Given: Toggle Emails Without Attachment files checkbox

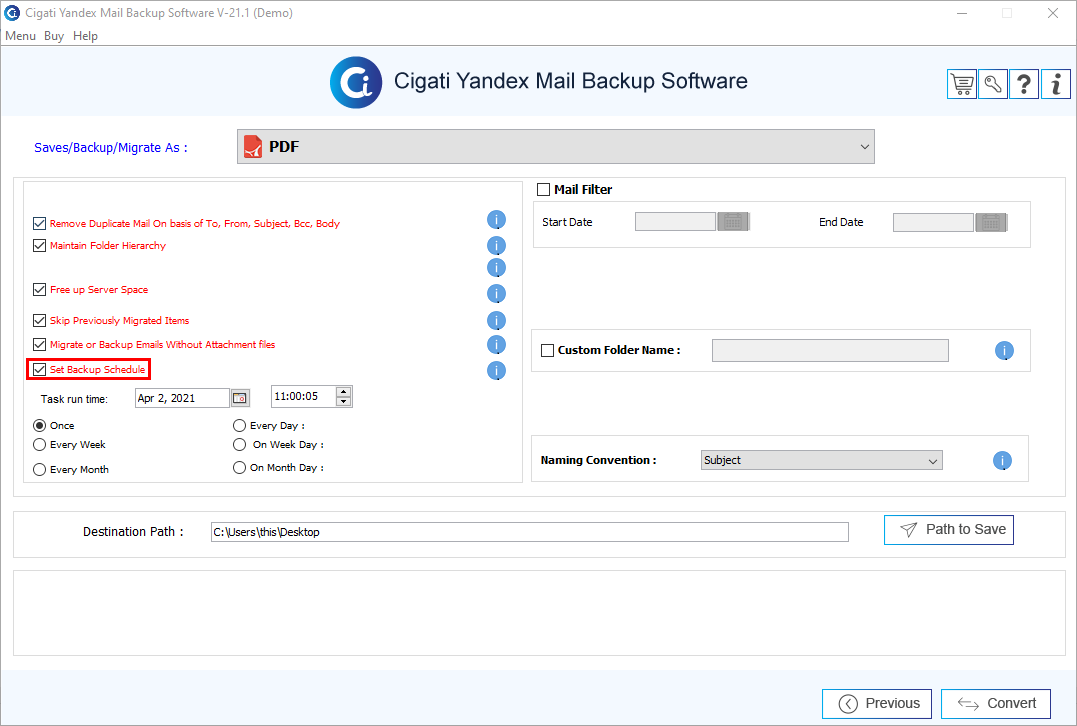Looking at the screenshot, I should click(x=40, y=344).
